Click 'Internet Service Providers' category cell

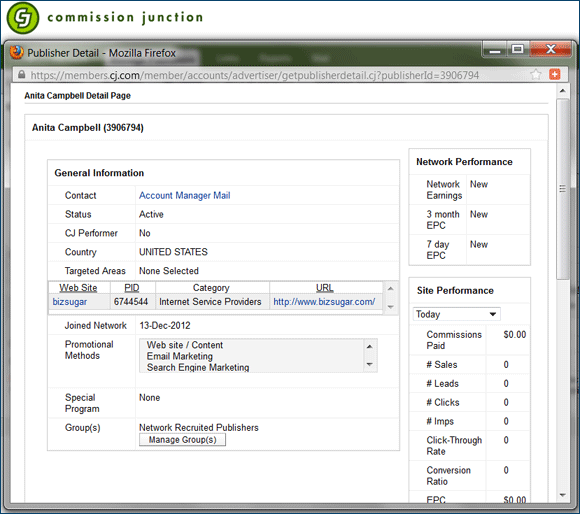pyautogui.click(x=210, y=302)
